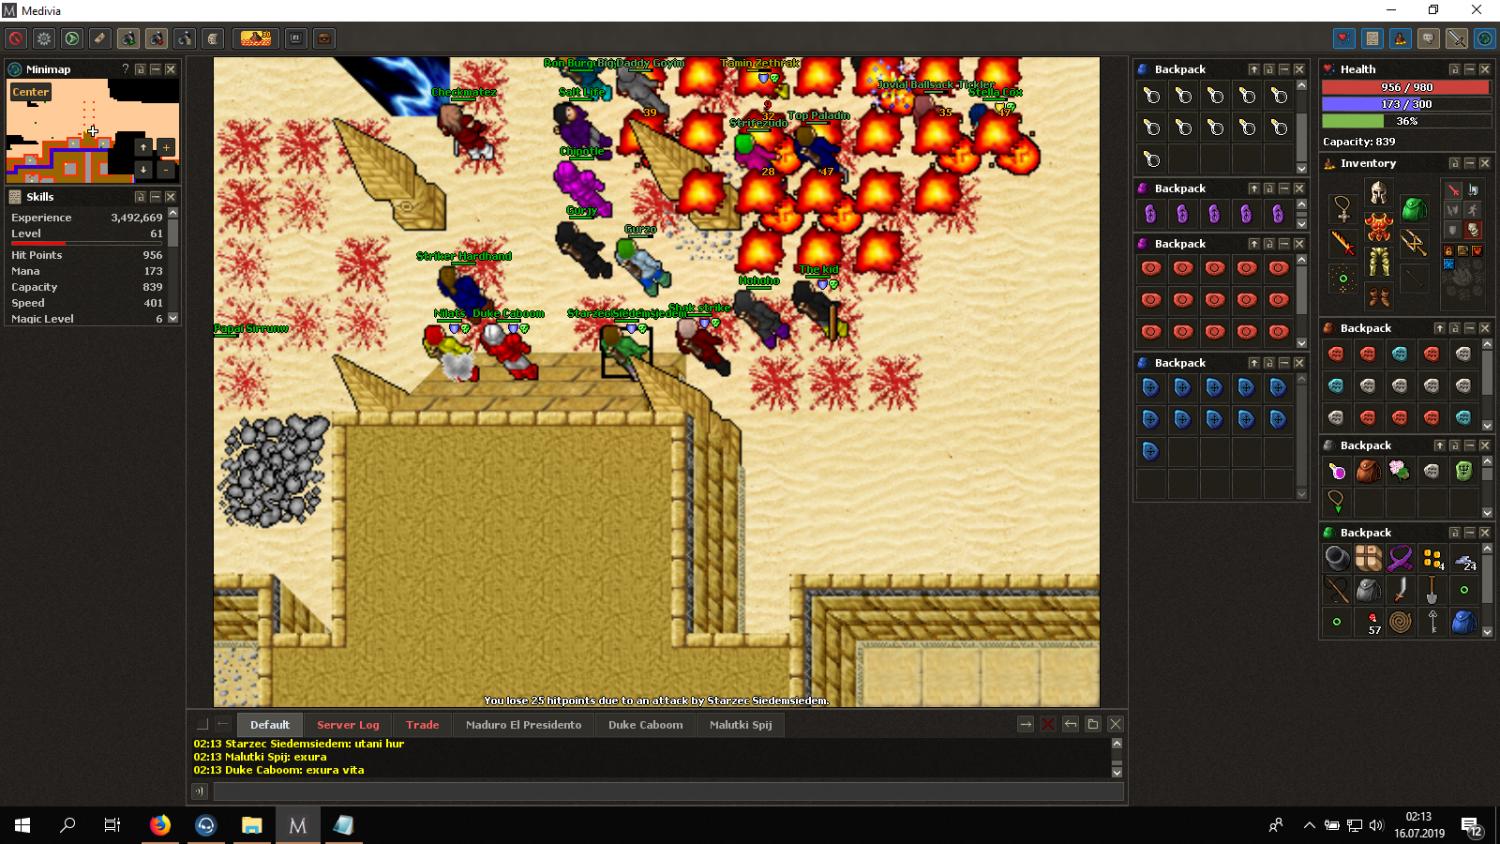The height and width of the screenshot is (844, 1500).
Task: Click the heart icon in top-right toolbar
Action: point(1344,39)
